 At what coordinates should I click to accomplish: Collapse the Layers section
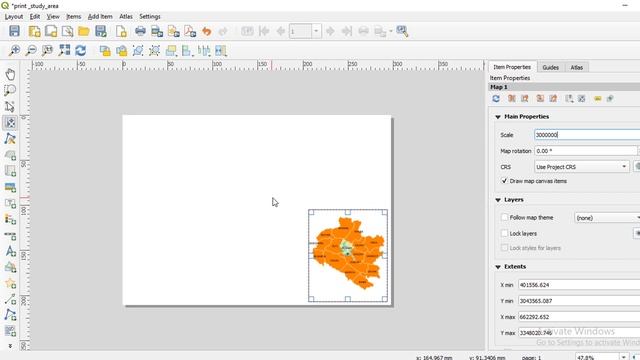pyautogui.click(x=498, y=200)
